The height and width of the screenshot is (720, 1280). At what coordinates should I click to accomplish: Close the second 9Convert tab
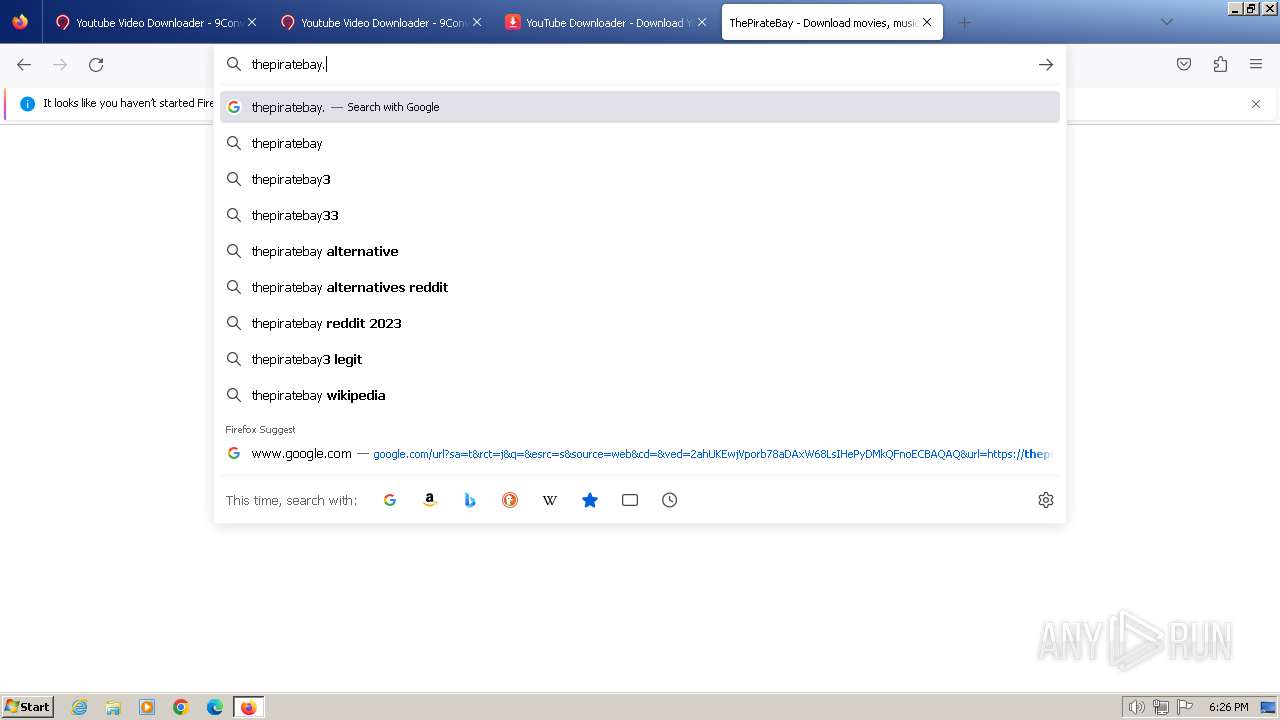(476, 22)
